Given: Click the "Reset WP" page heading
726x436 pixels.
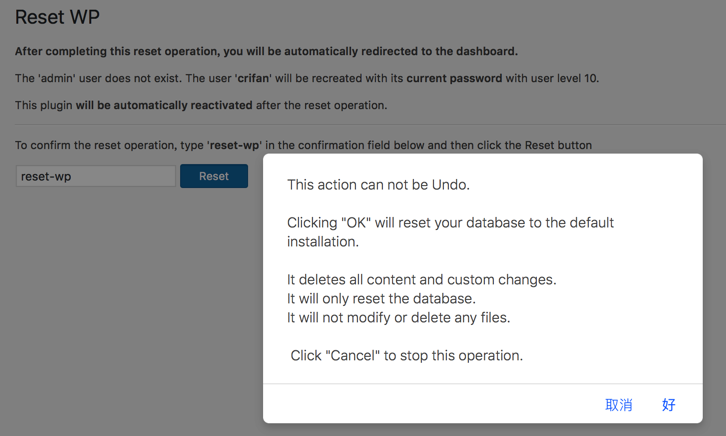Looking at the screenshot, I should click(x=57, y=18).
